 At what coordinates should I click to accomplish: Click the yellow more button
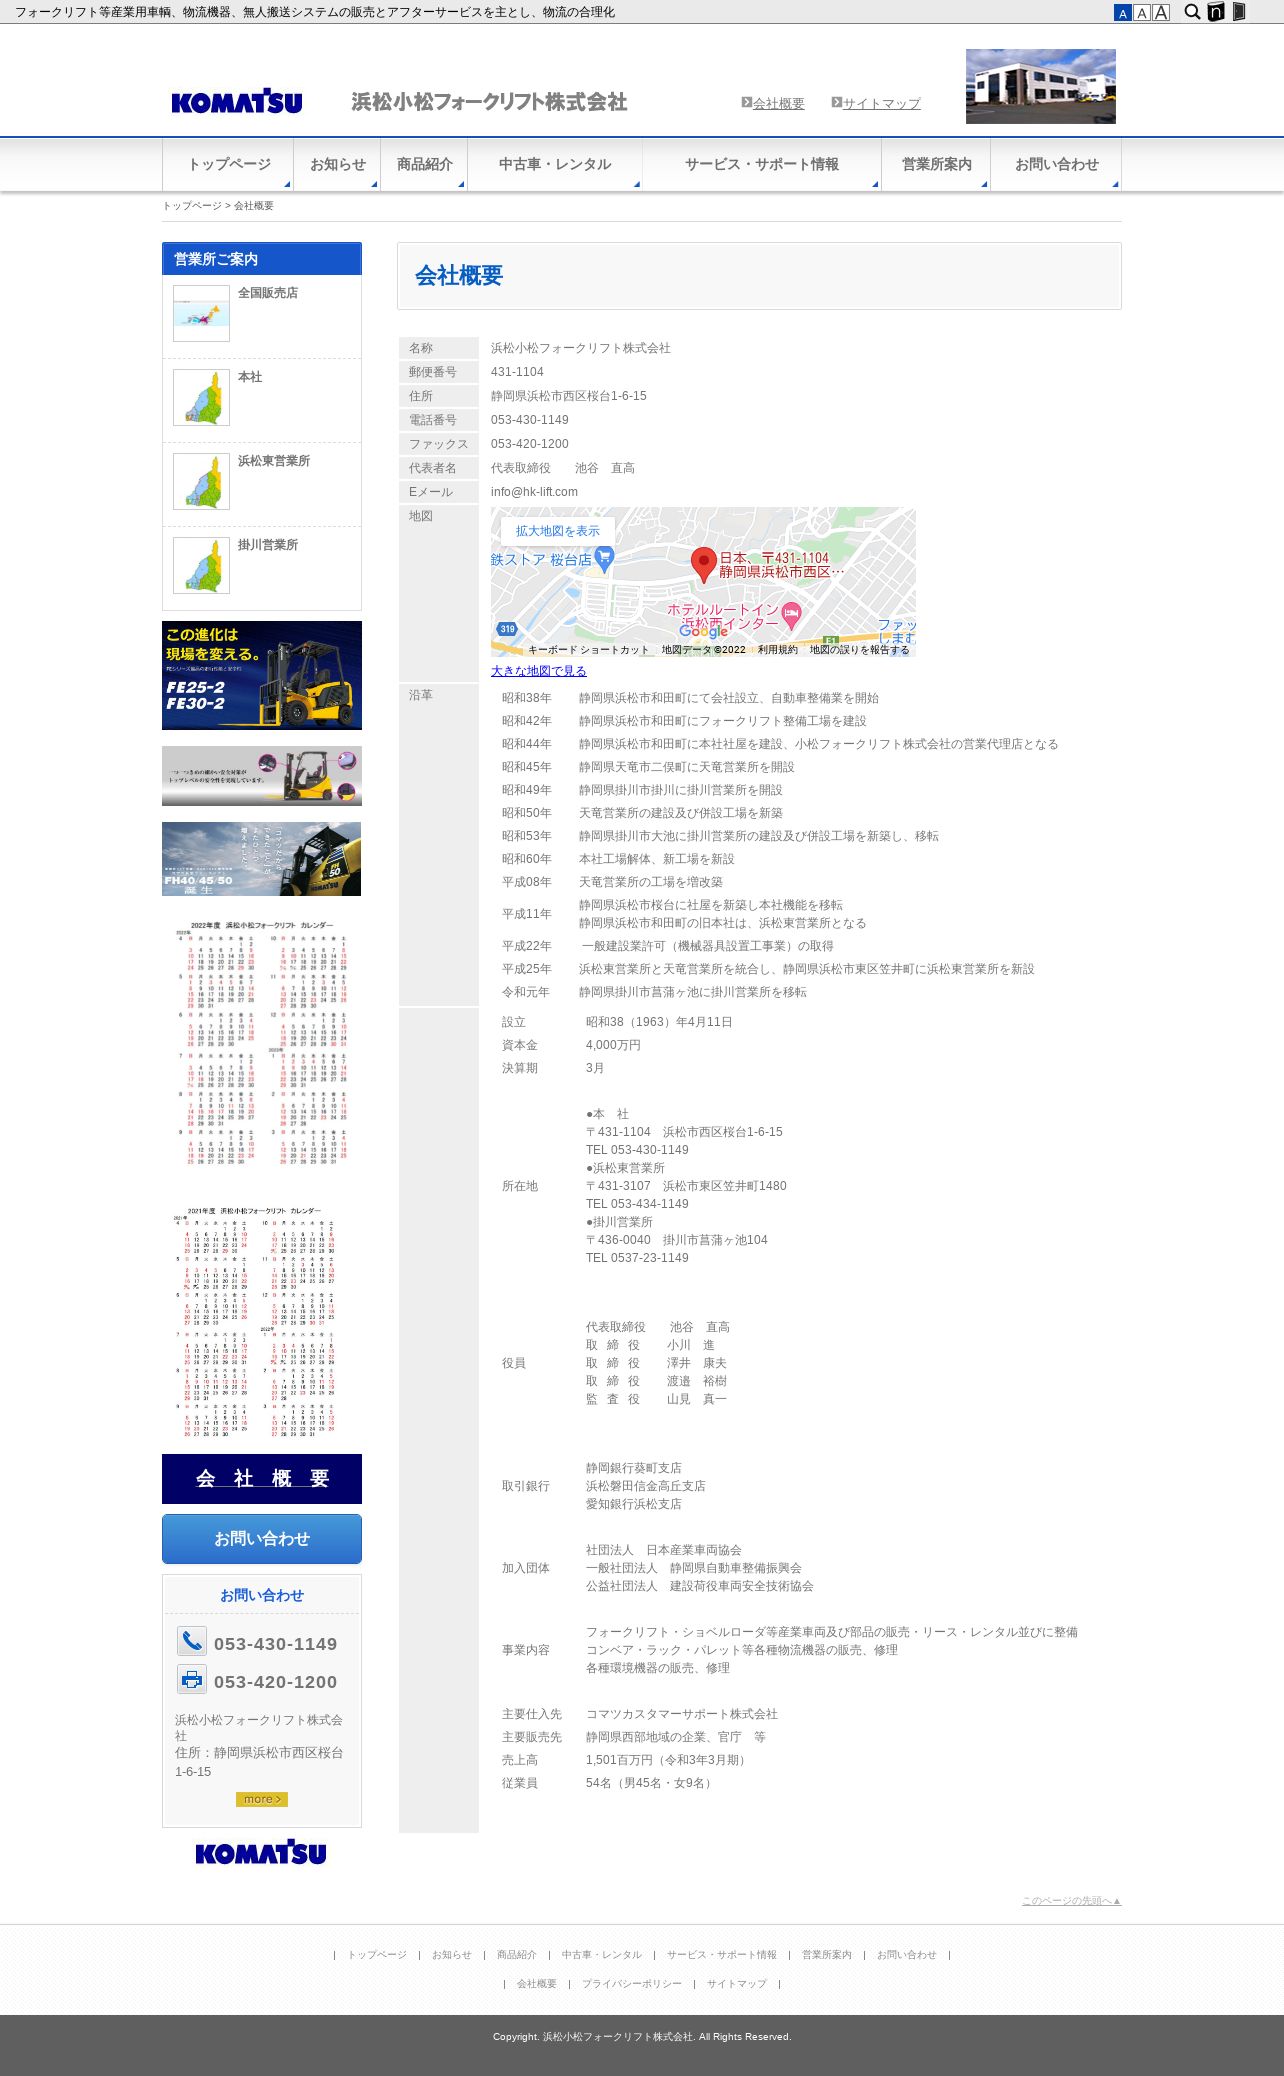[262, 1799]
